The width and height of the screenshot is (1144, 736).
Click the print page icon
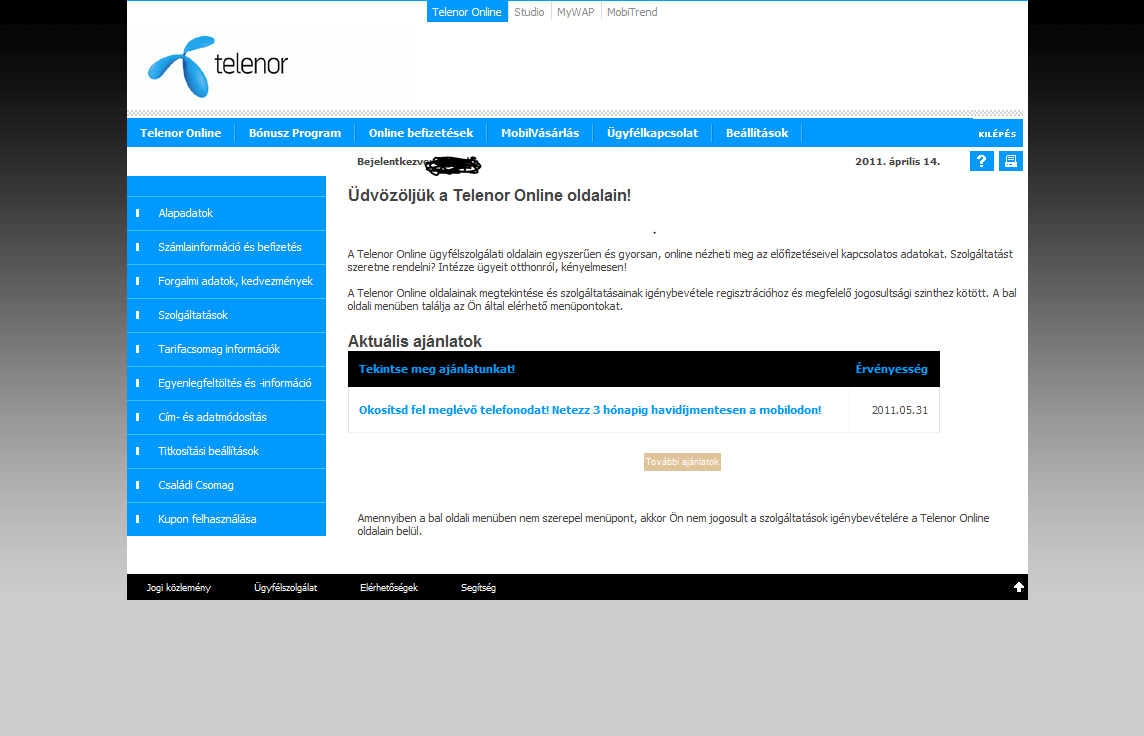tap(1010, 161)
